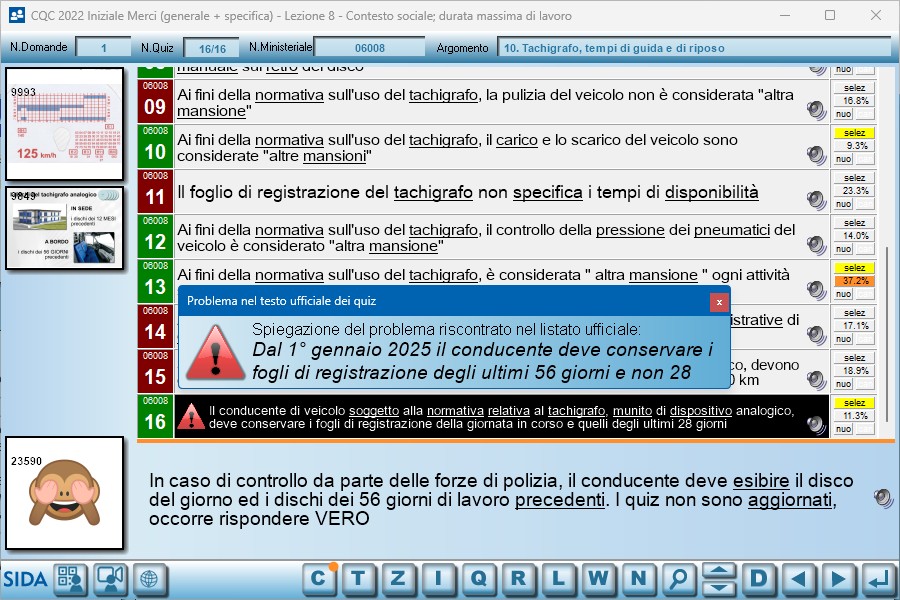Click the 'C' toolbar letter button
This screenshot has height=600, width=900.
pos(318,578)
